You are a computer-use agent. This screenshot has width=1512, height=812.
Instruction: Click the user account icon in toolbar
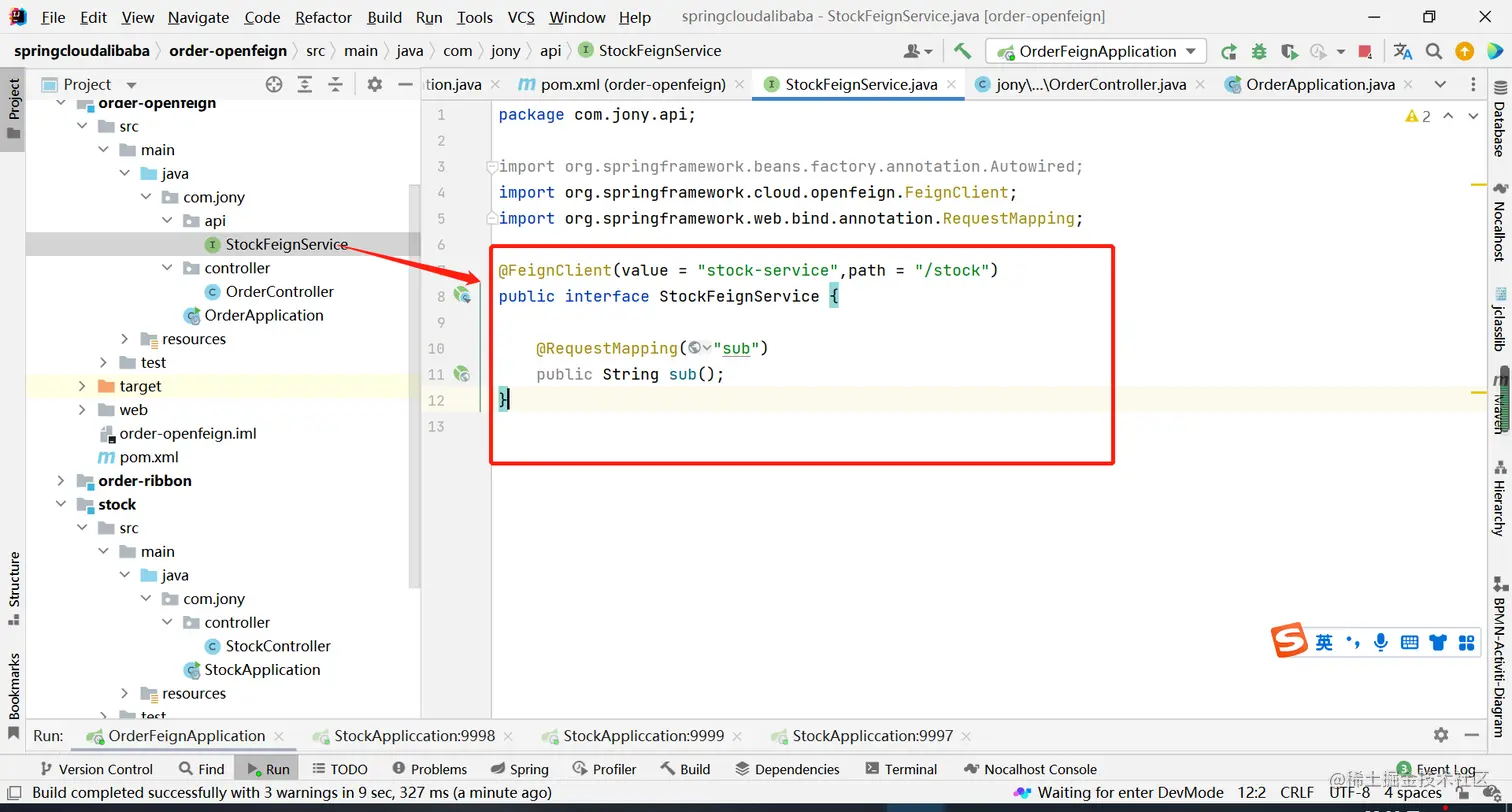point(917,51)
